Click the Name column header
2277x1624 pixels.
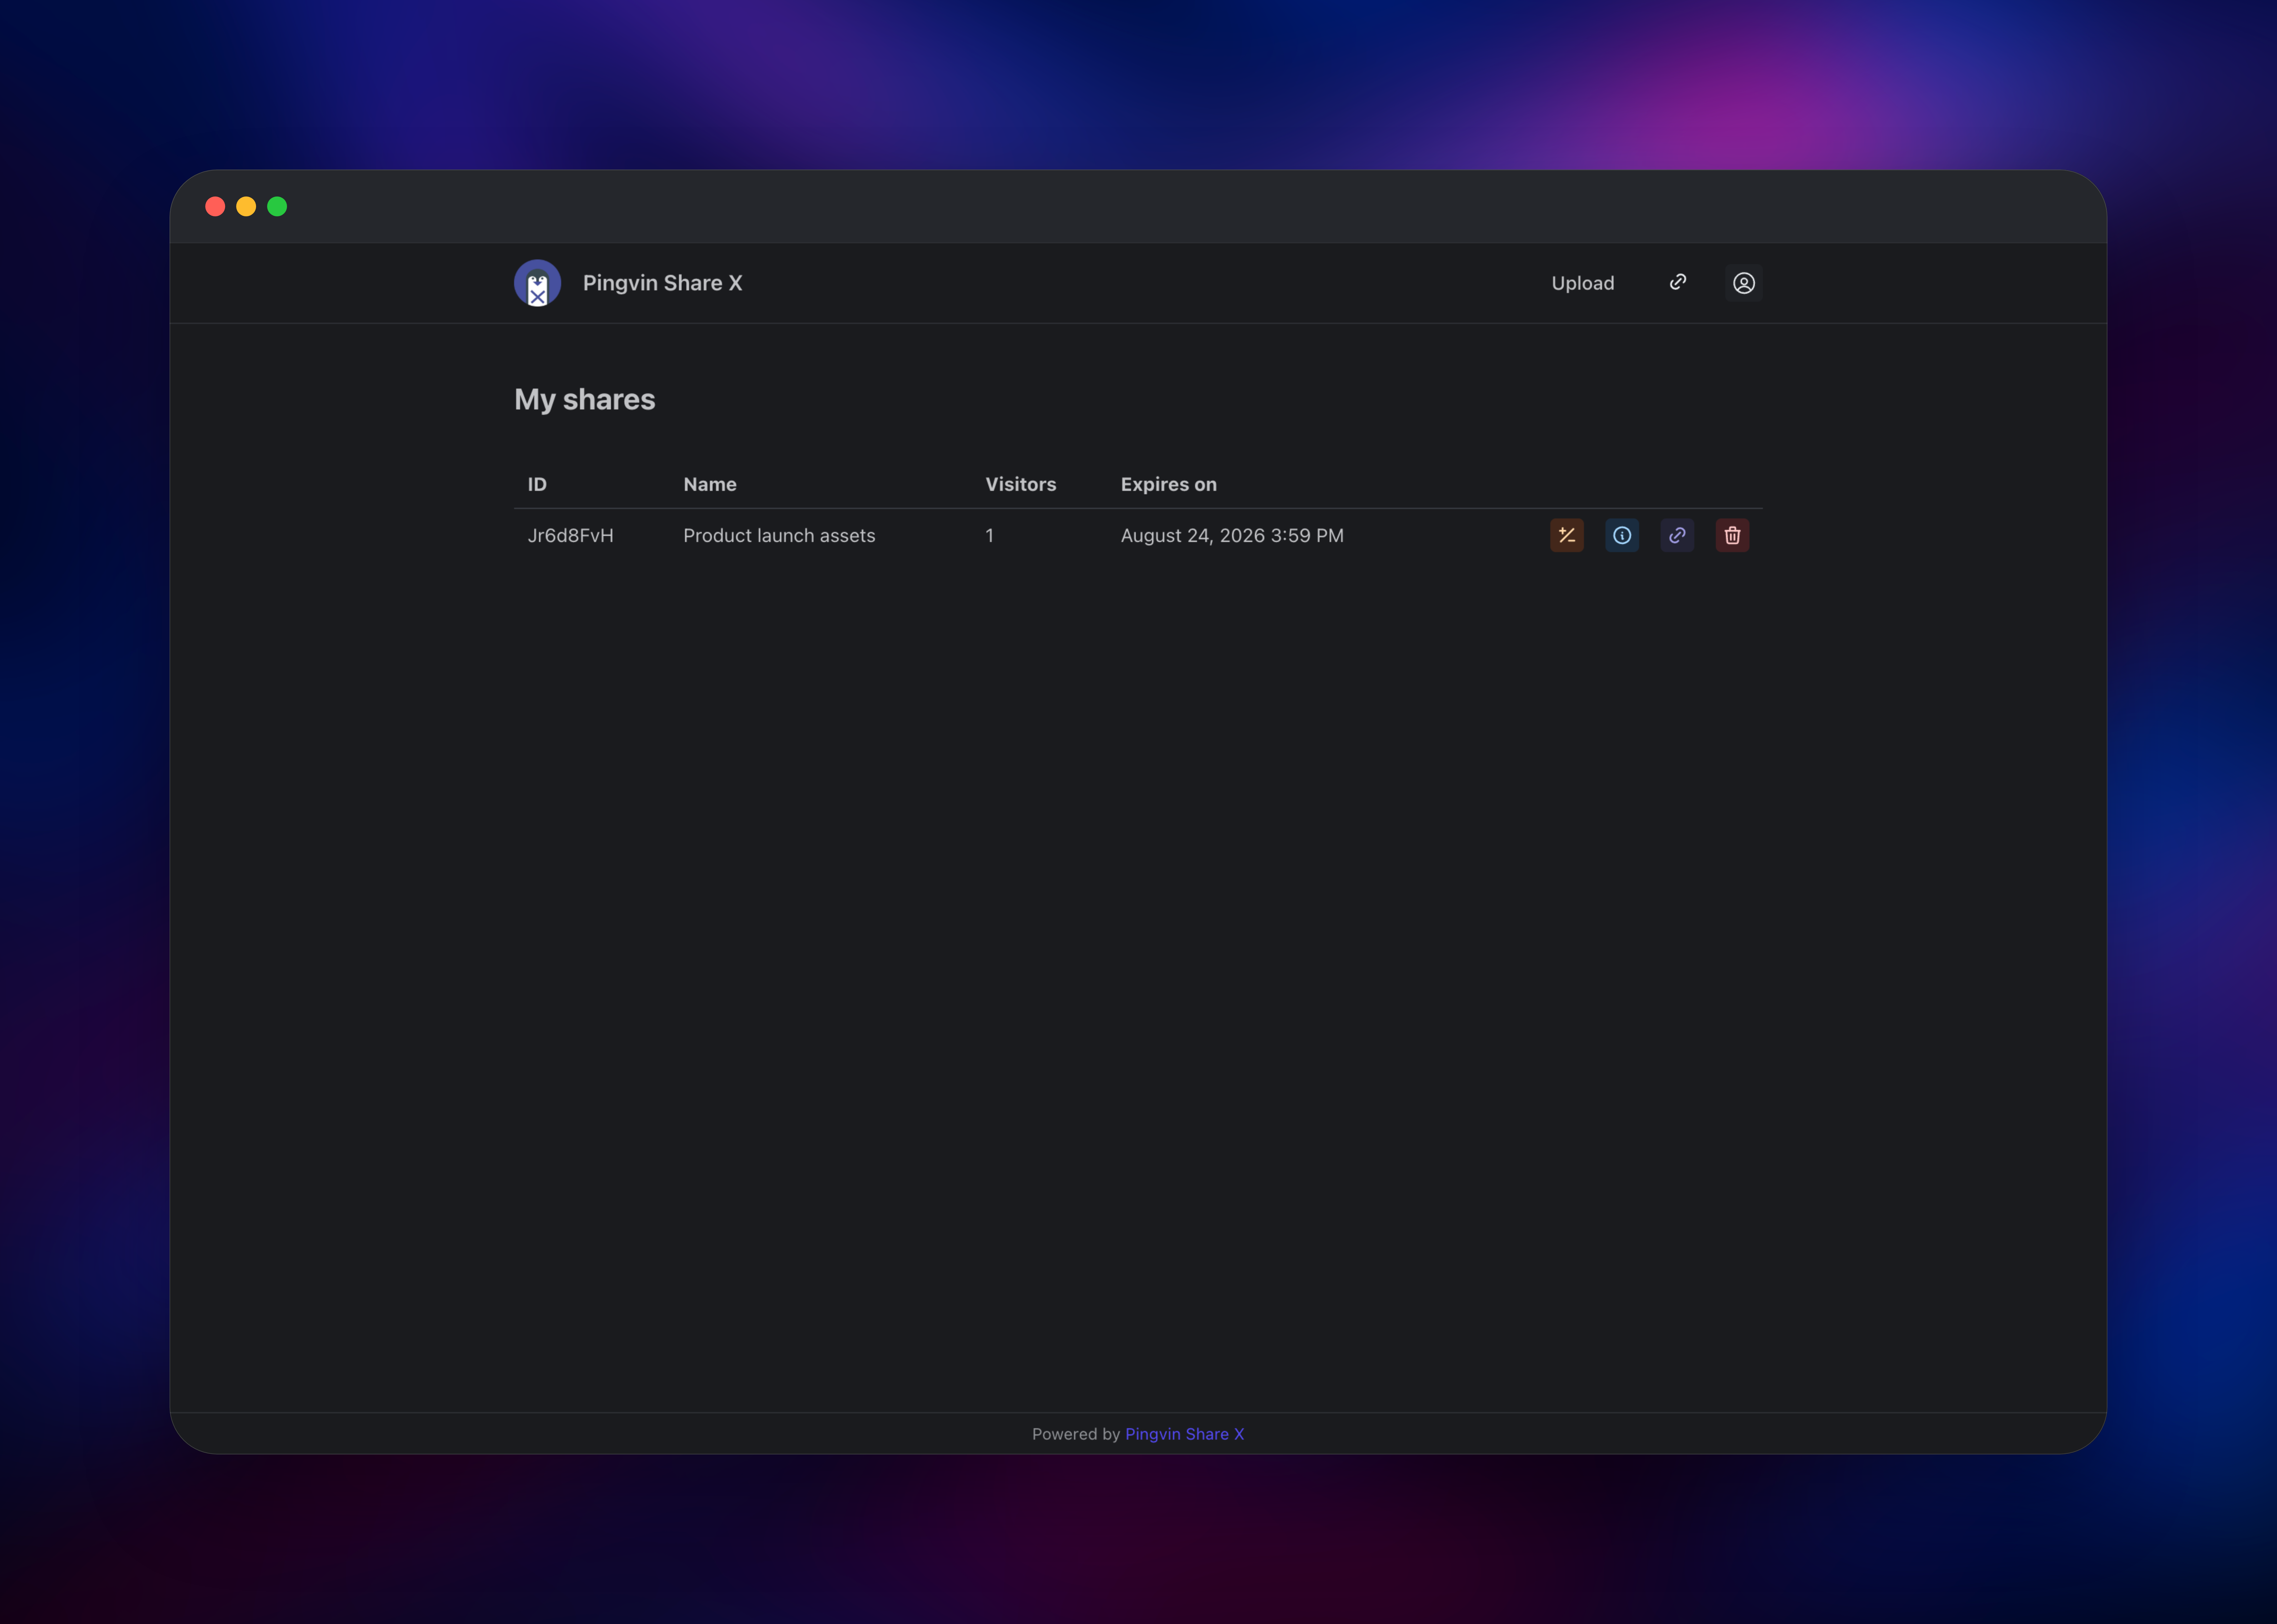(710, 484)
